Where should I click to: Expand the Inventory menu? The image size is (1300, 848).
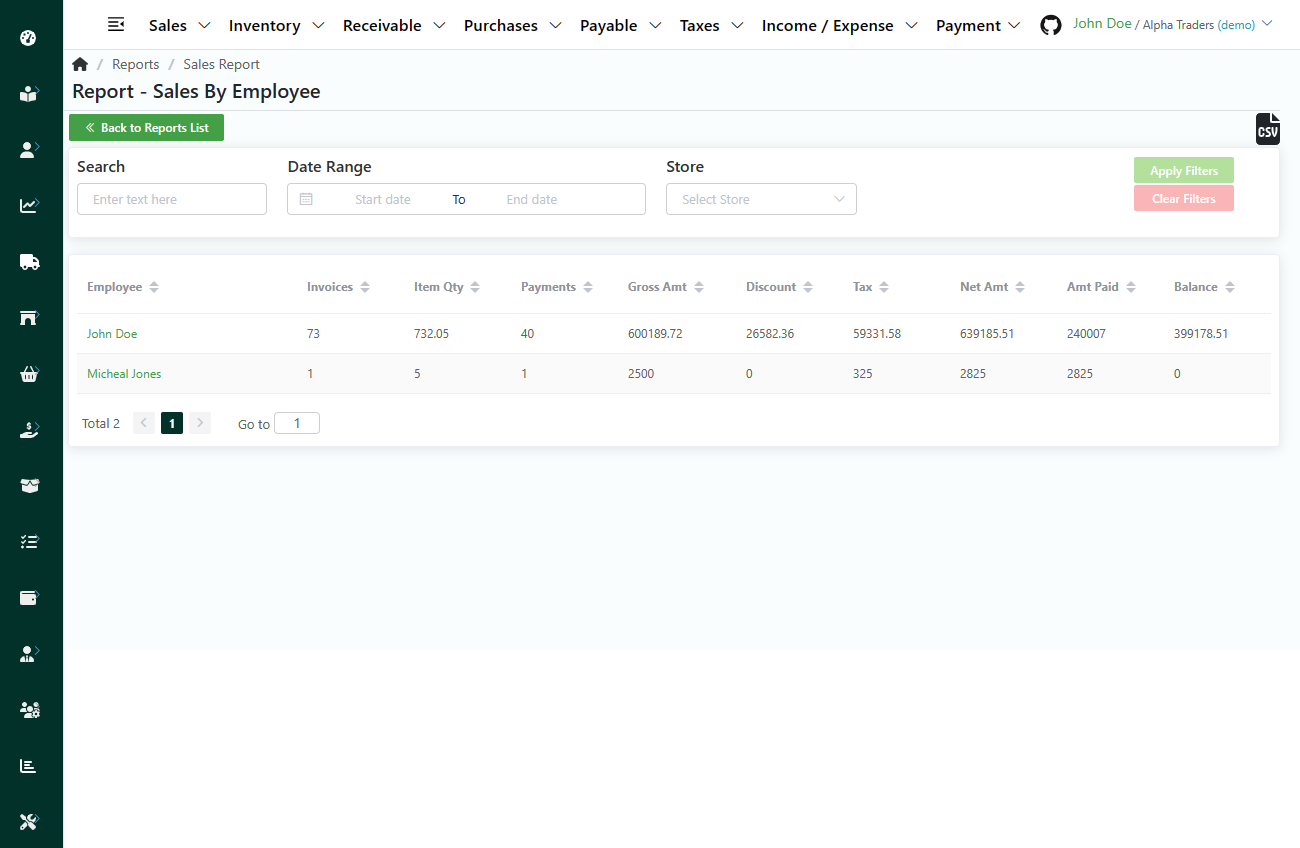pos(277,26)
